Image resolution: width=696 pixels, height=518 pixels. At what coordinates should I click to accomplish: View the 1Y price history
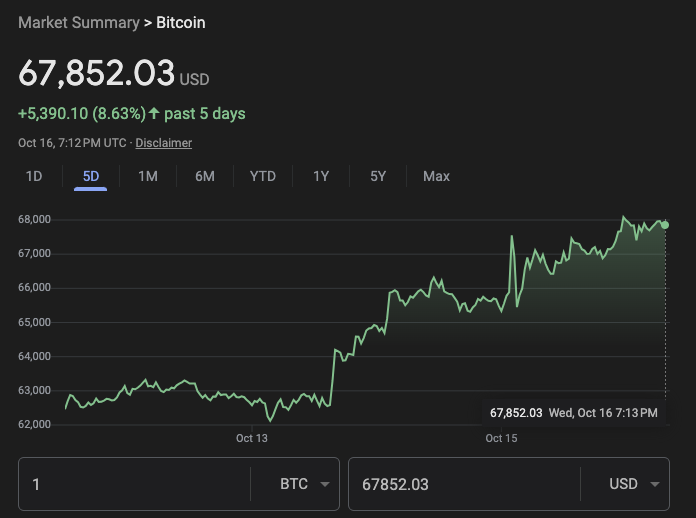click(x=321, y=176)
